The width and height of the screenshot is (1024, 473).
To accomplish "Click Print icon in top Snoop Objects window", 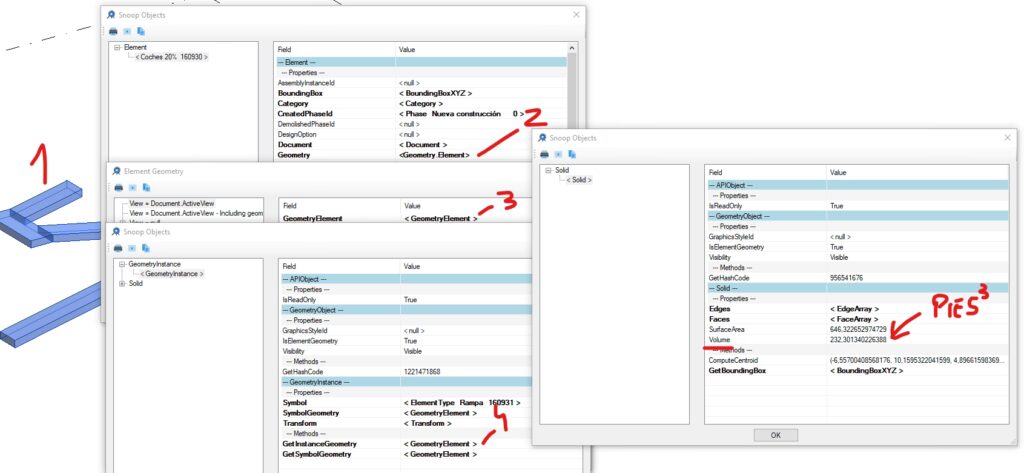I will (113, 31).
